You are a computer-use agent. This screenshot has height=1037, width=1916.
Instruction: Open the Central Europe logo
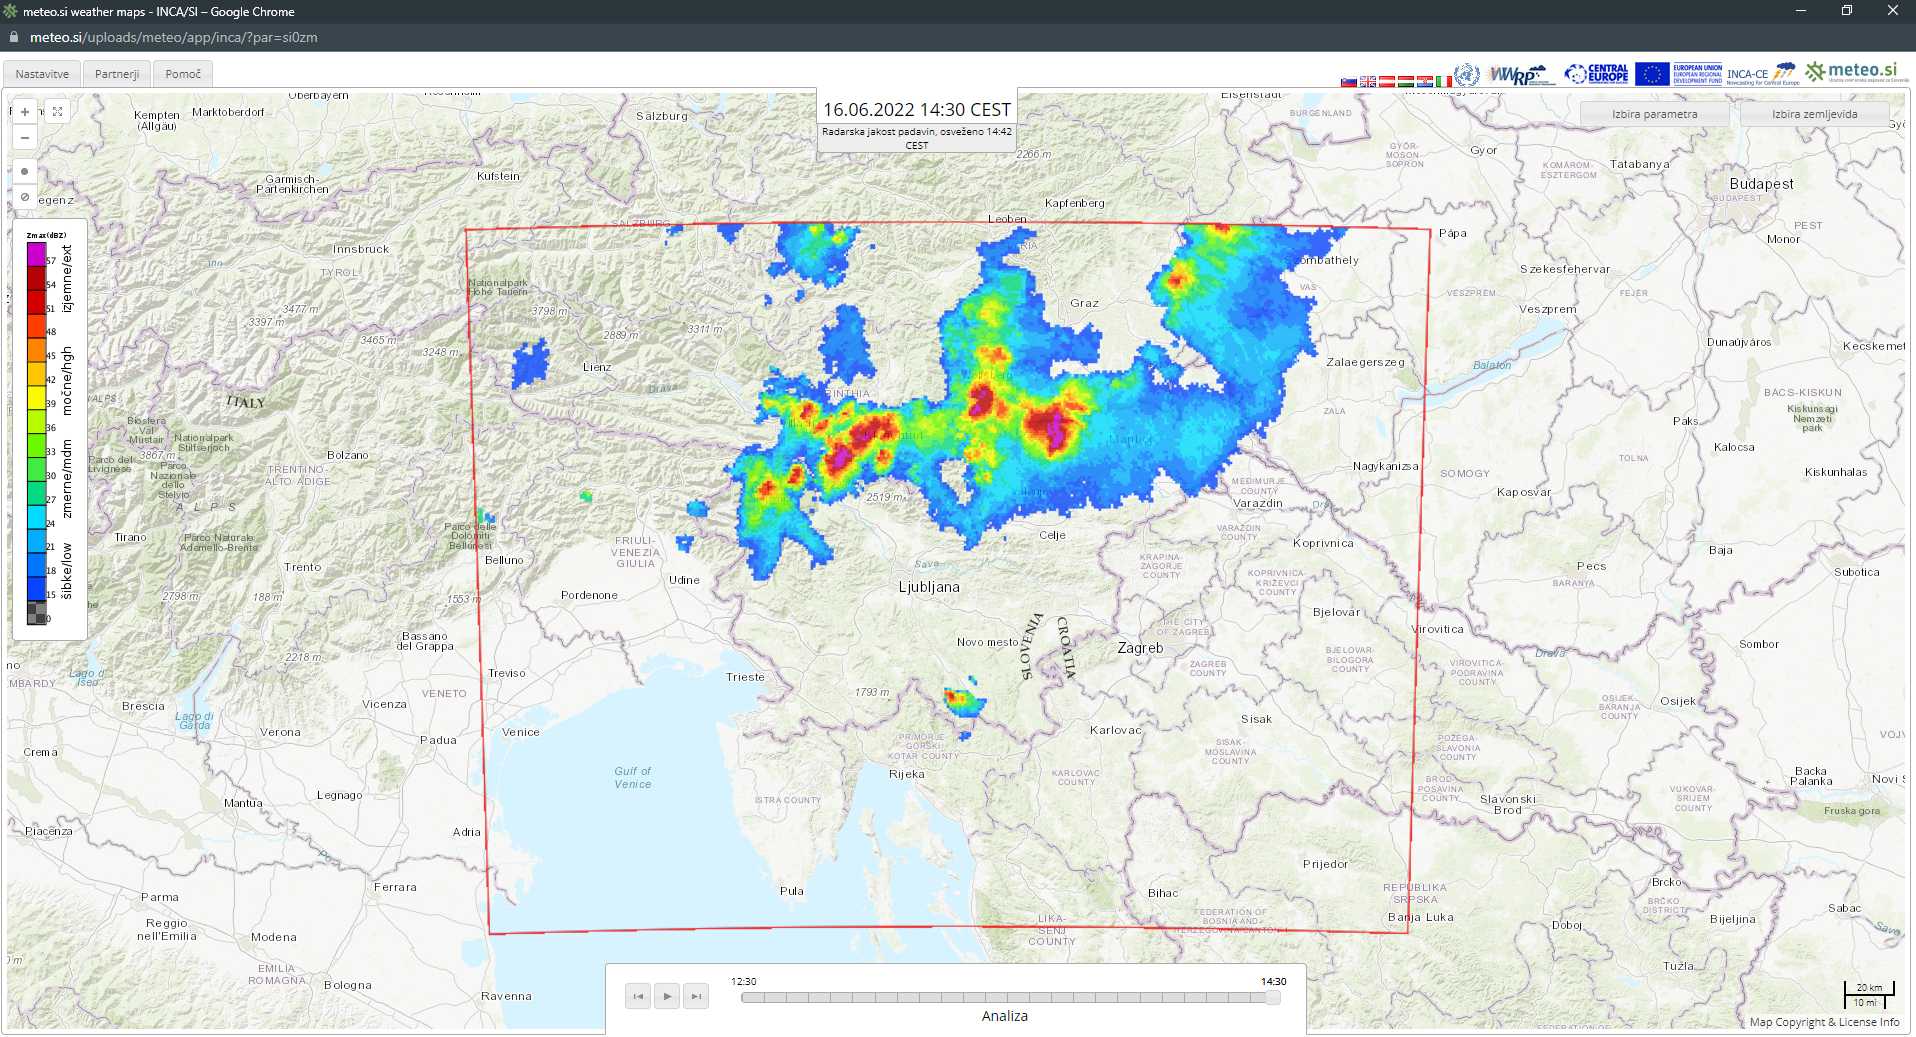click(x=1597, y=75)
